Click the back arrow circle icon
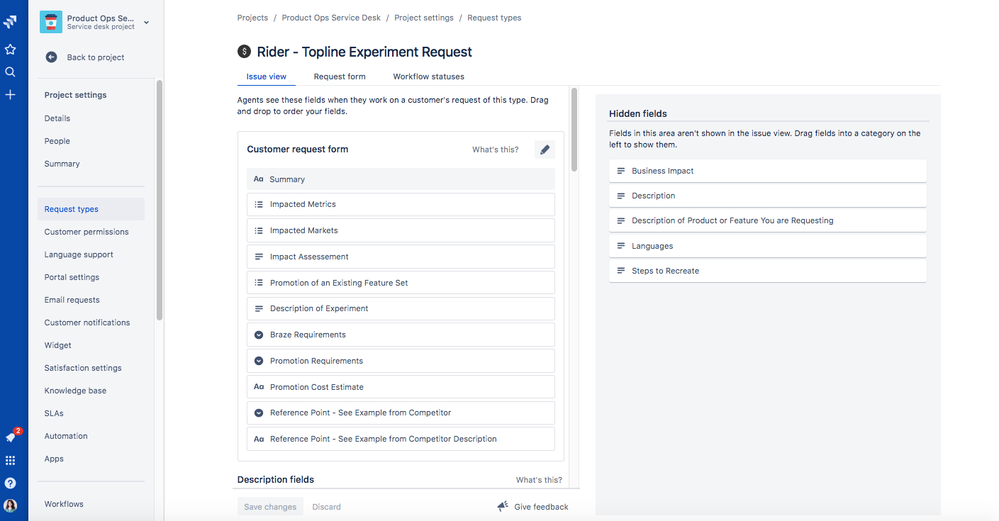Screen dimensions: 999x521 coord(52,57)
